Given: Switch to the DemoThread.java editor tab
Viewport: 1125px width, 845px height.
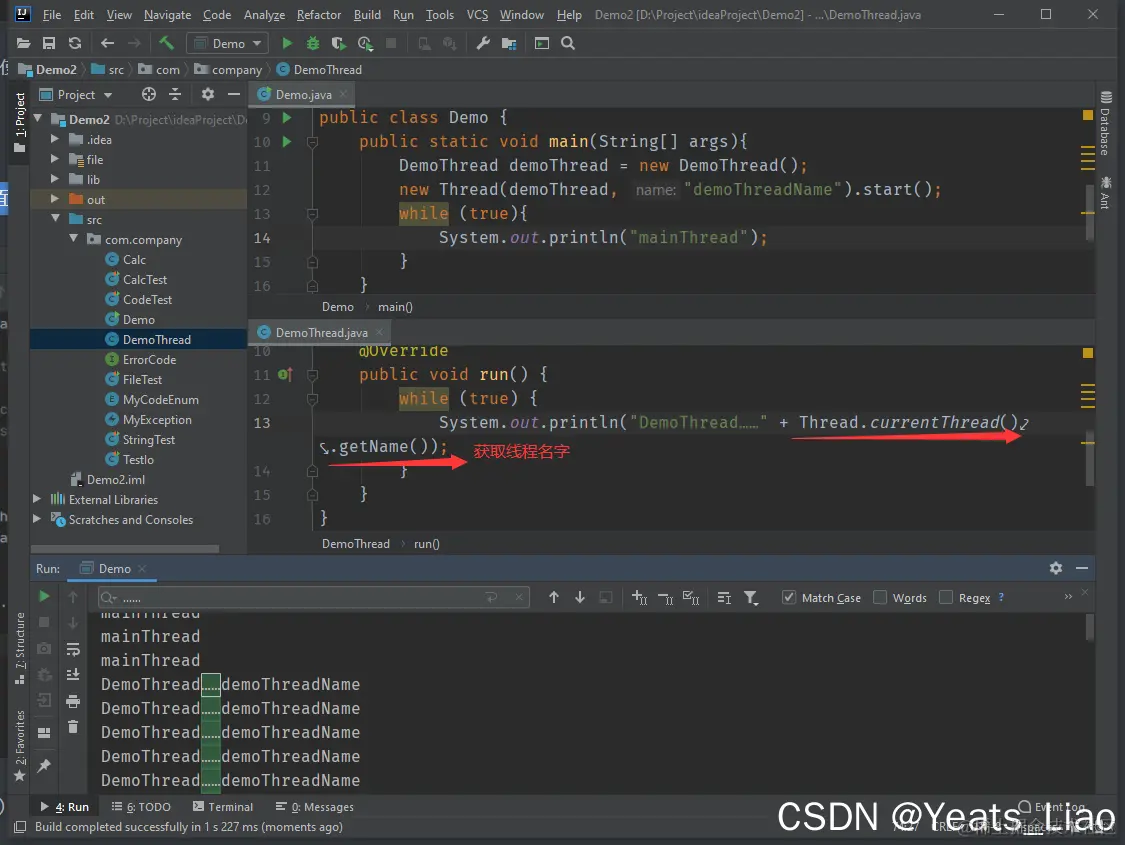Looking at the screenshot, I should coord(320,333).
